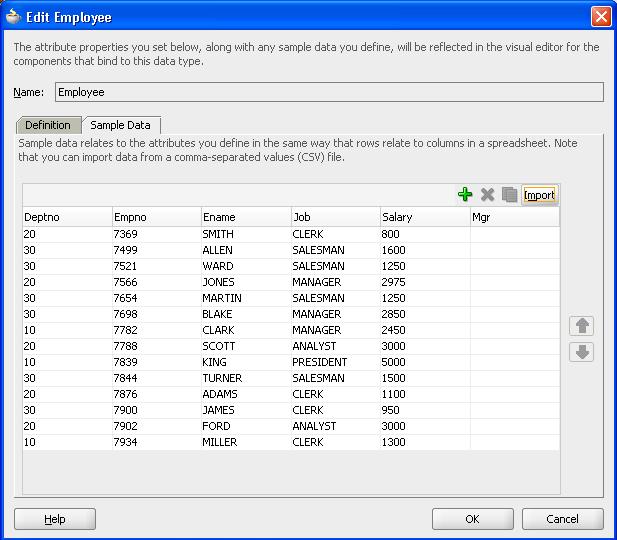
Task: Close the Edit Employee window
Action: point(600,17)
